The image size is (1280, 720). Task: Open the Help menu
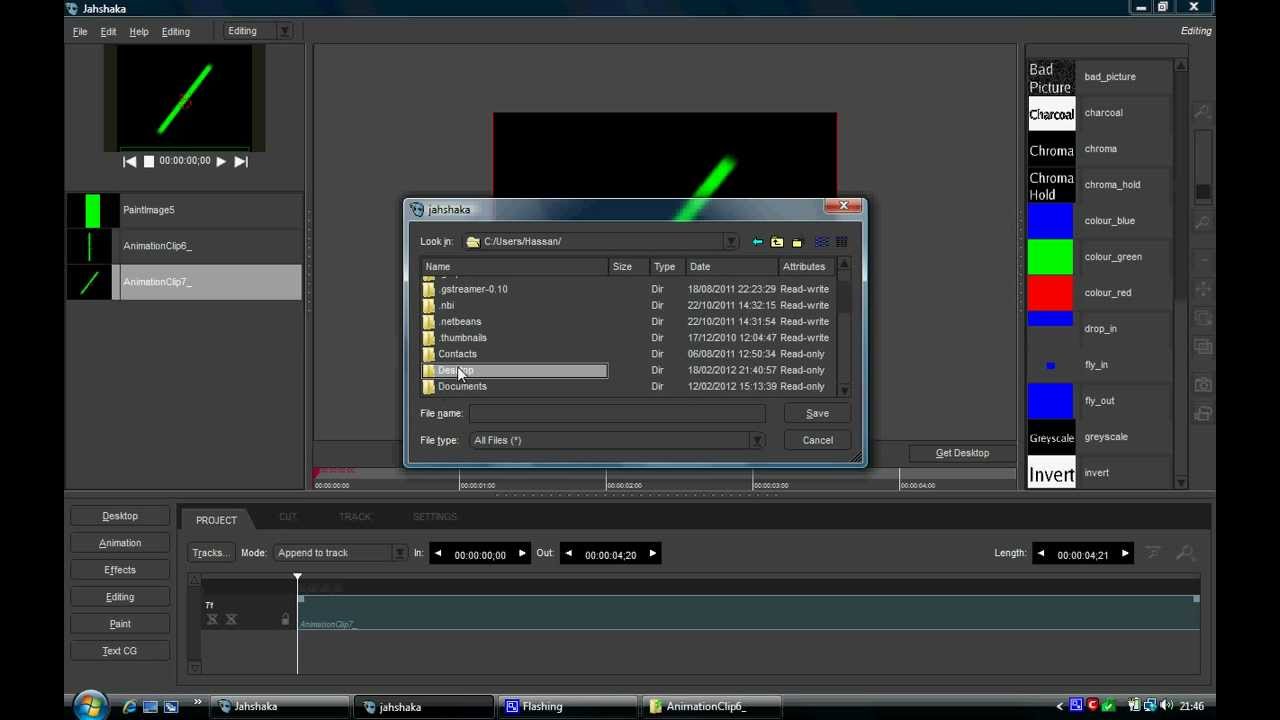[139, 31]
